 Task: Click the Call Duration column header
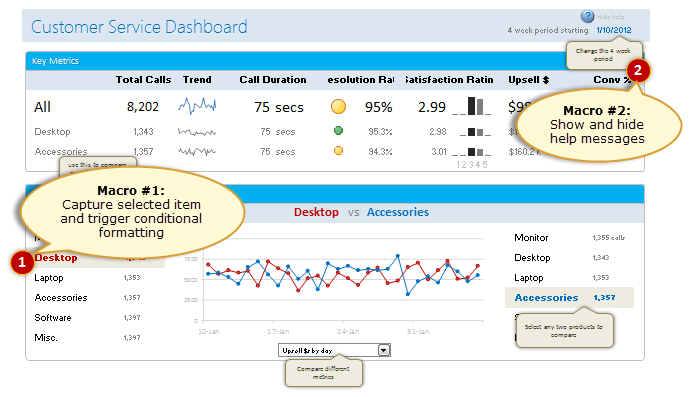pos(273,80)
